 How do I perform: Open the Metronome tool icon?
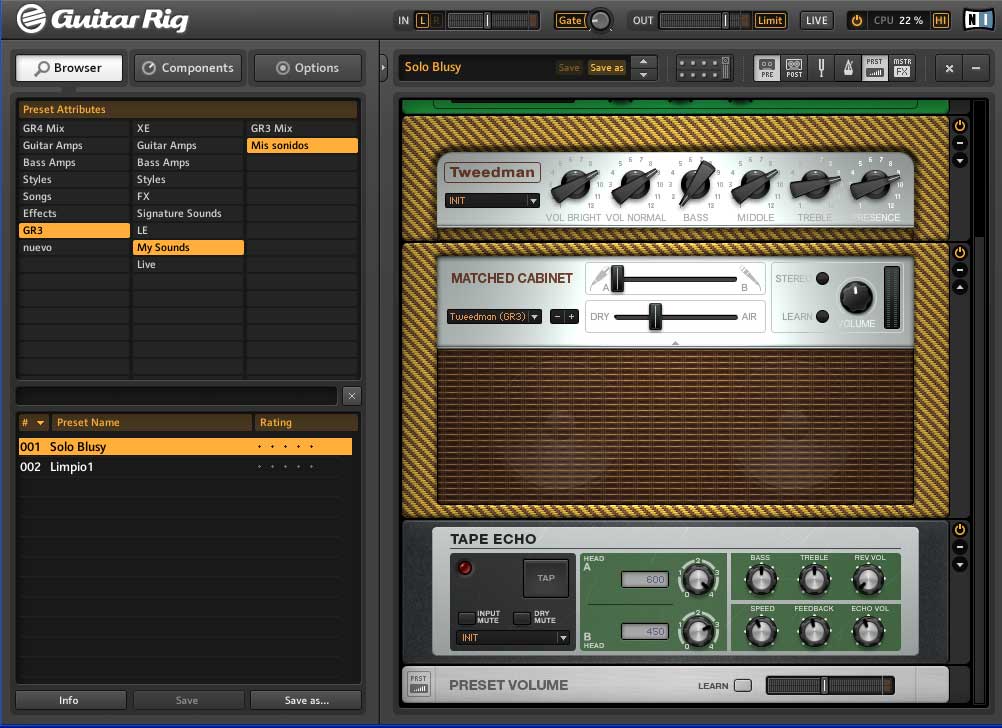(848, 68)
